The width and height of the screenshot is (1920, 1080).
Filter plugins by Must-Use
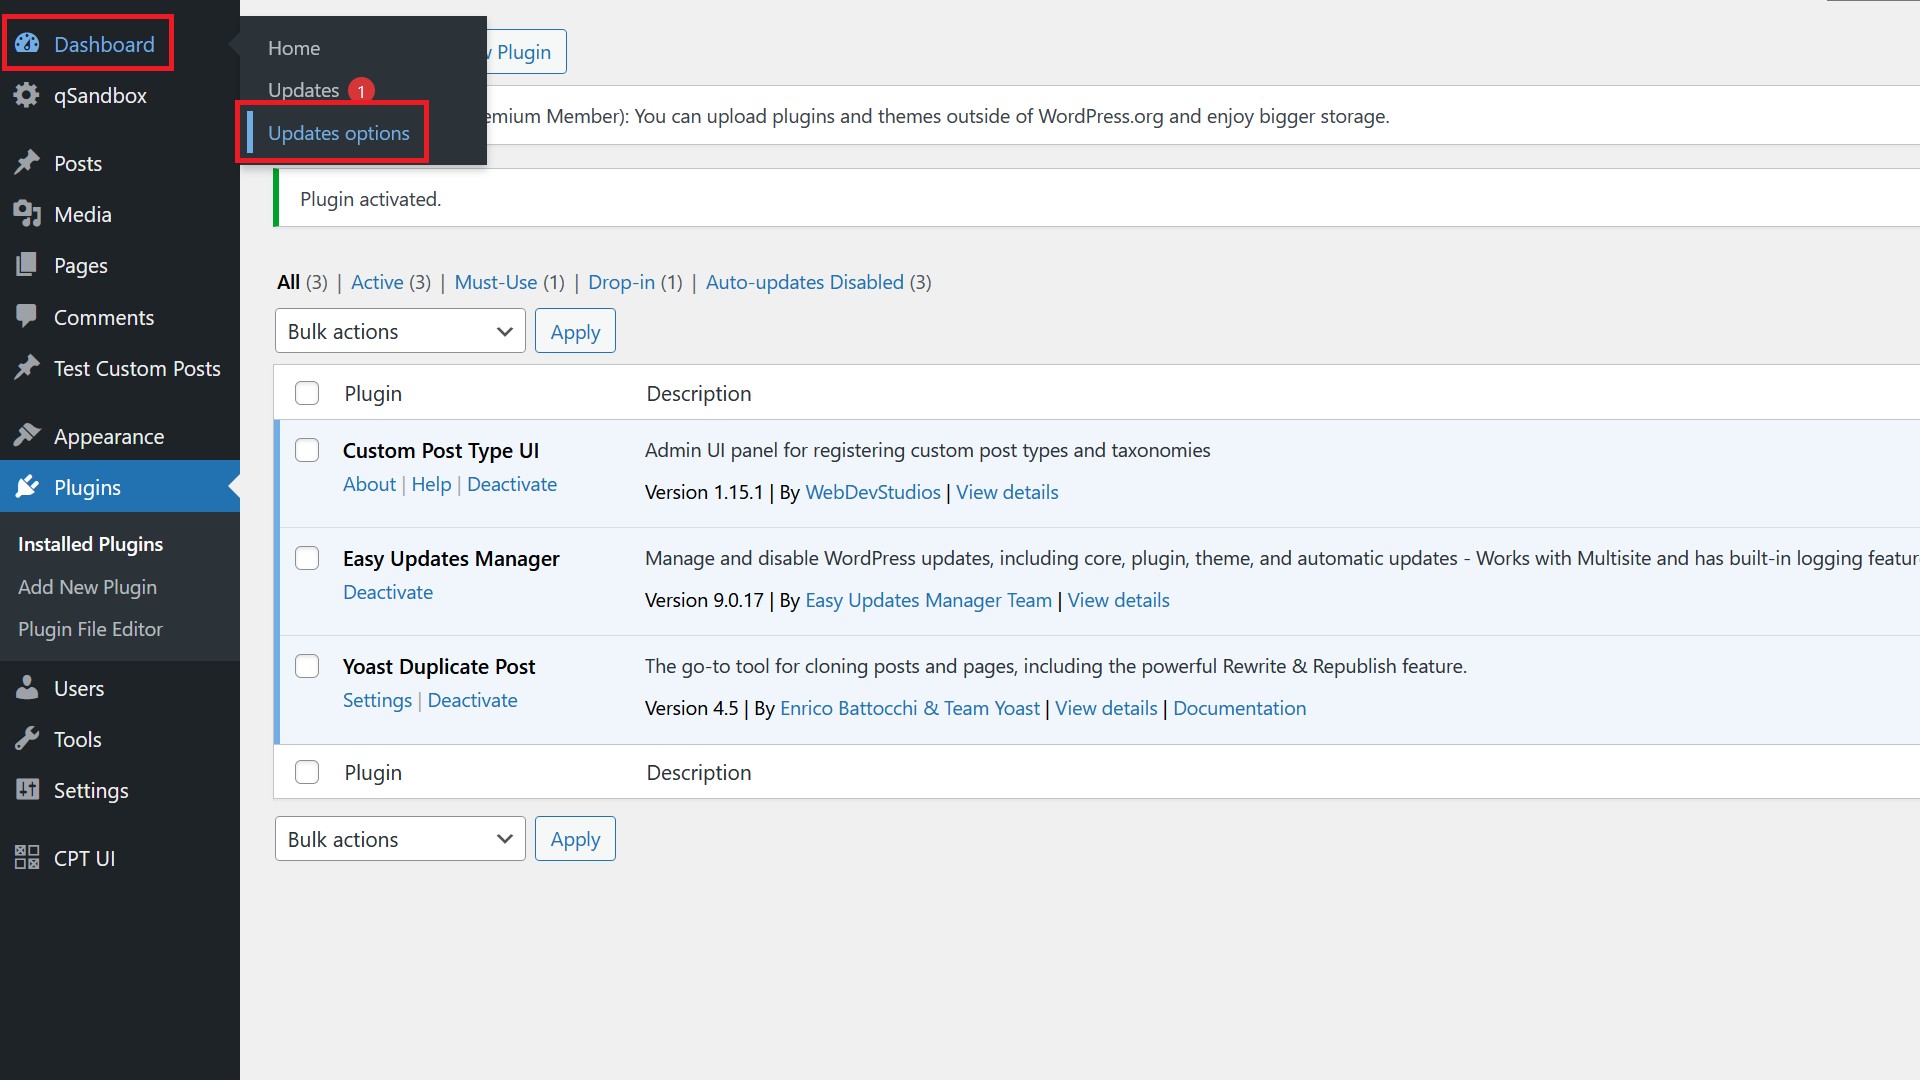point(496,282)
